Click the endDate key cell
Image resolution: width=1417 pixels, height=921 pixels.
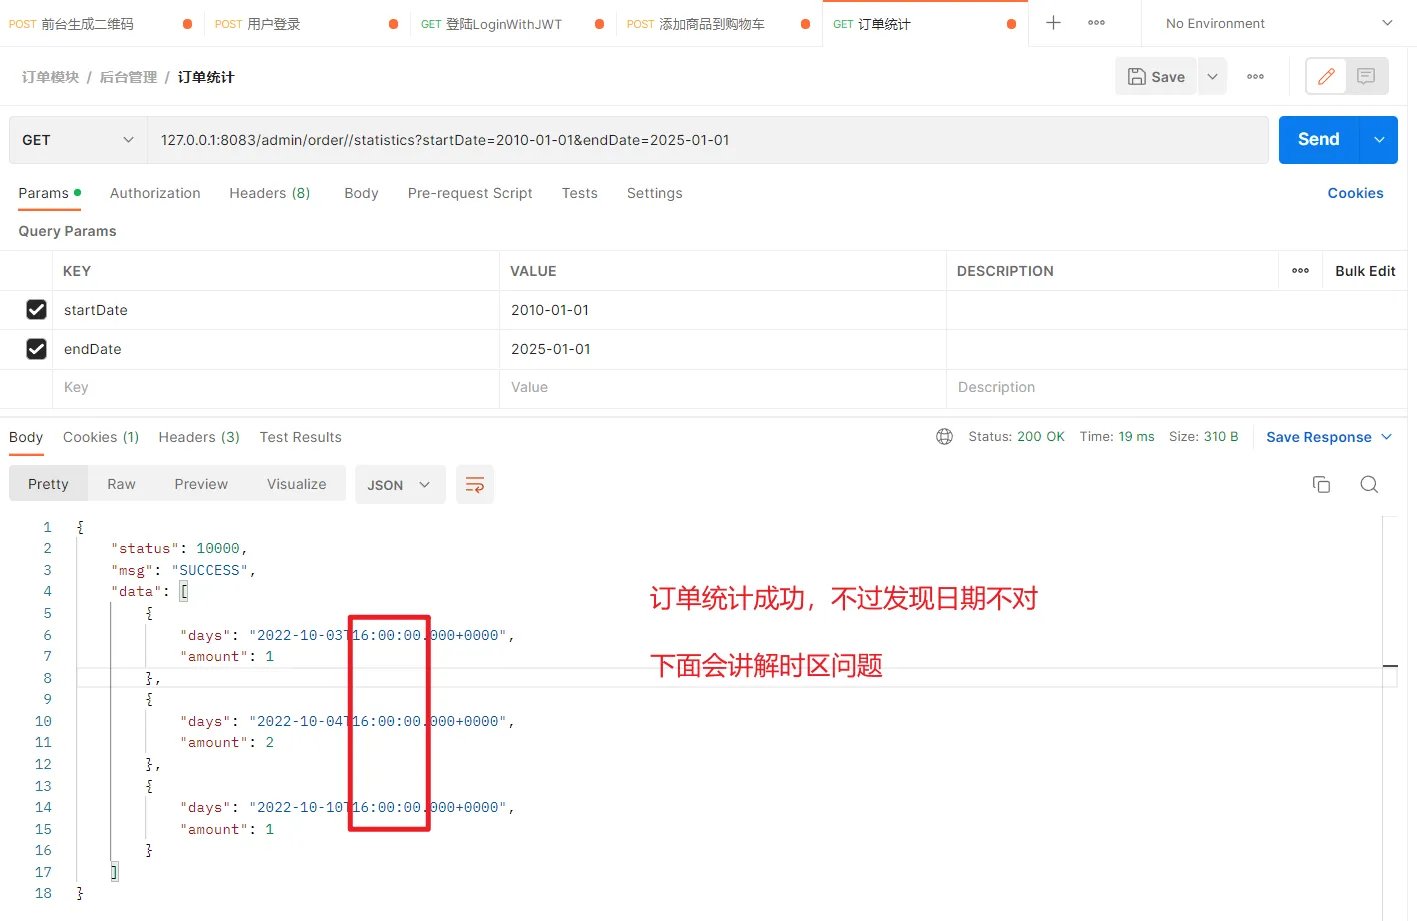(275, 349)
